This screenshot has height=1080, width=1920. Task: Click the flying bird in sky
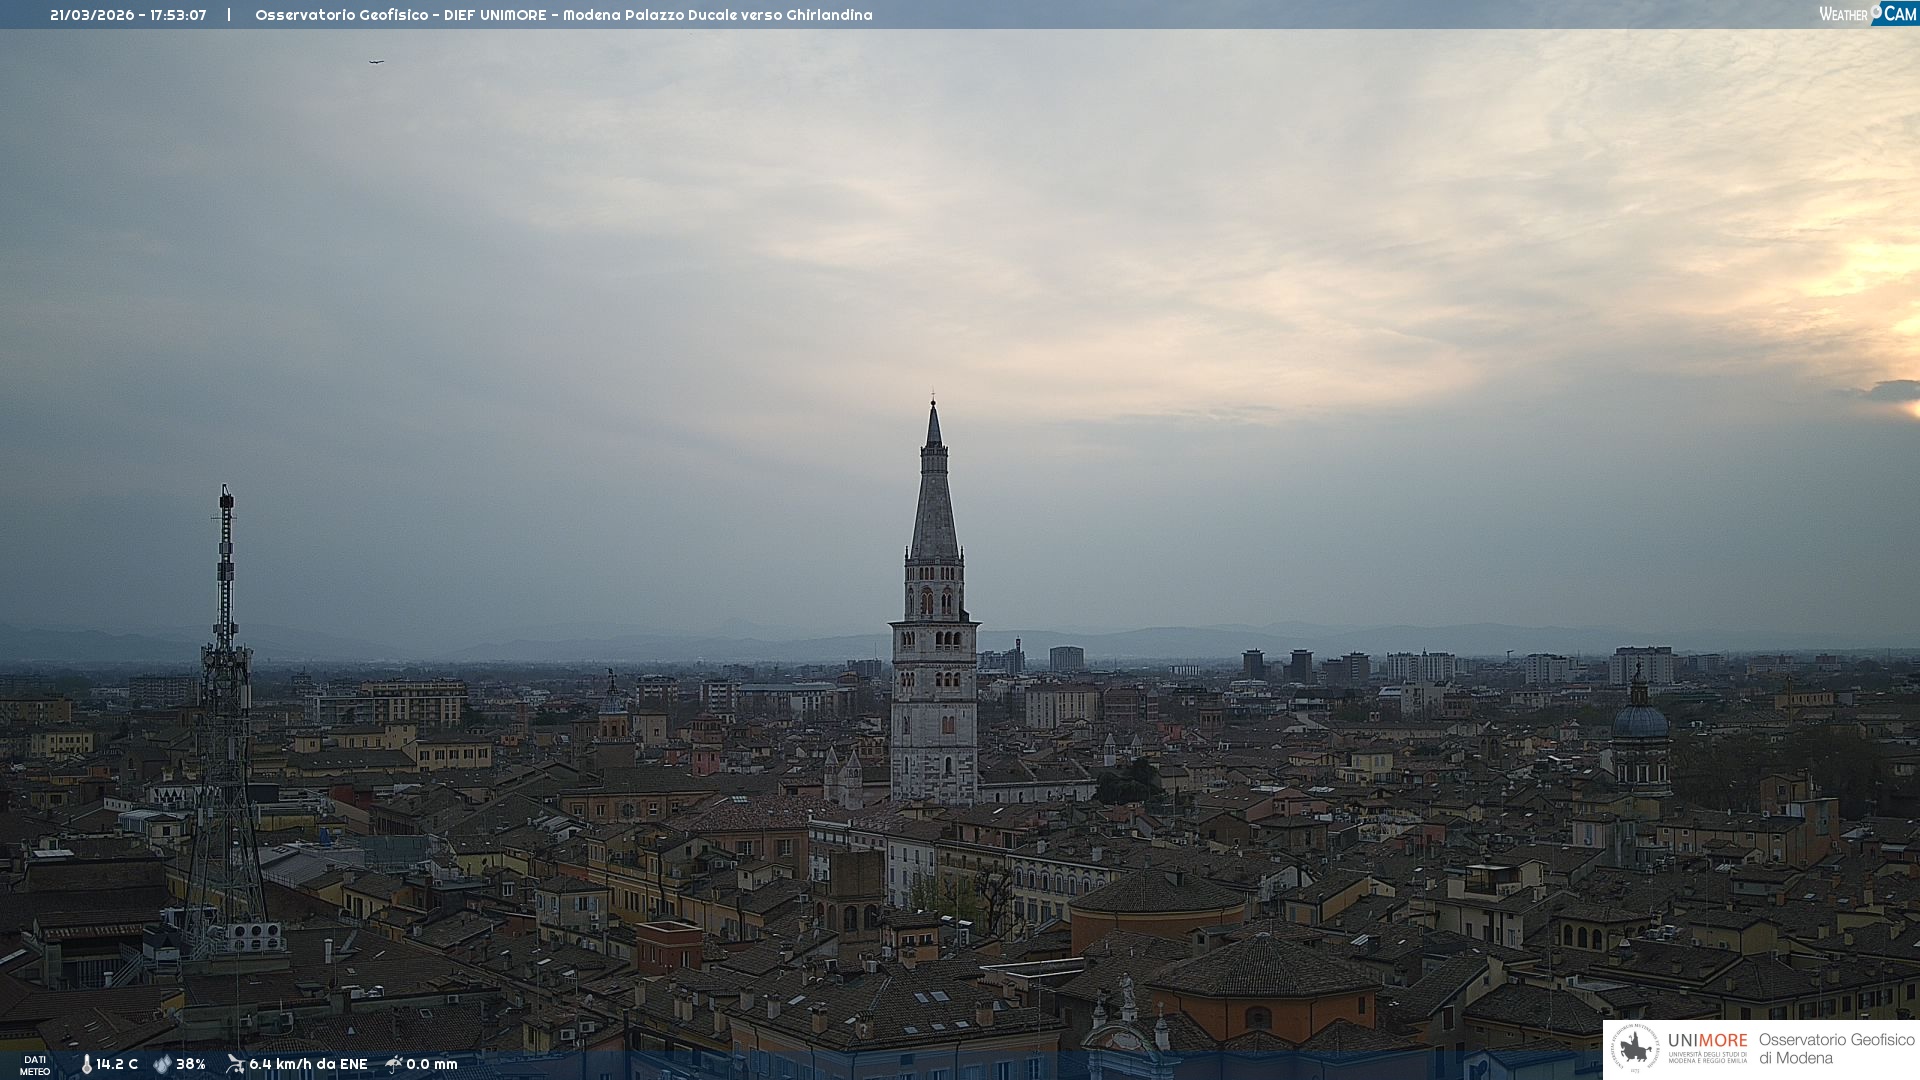tap(376, 62)
